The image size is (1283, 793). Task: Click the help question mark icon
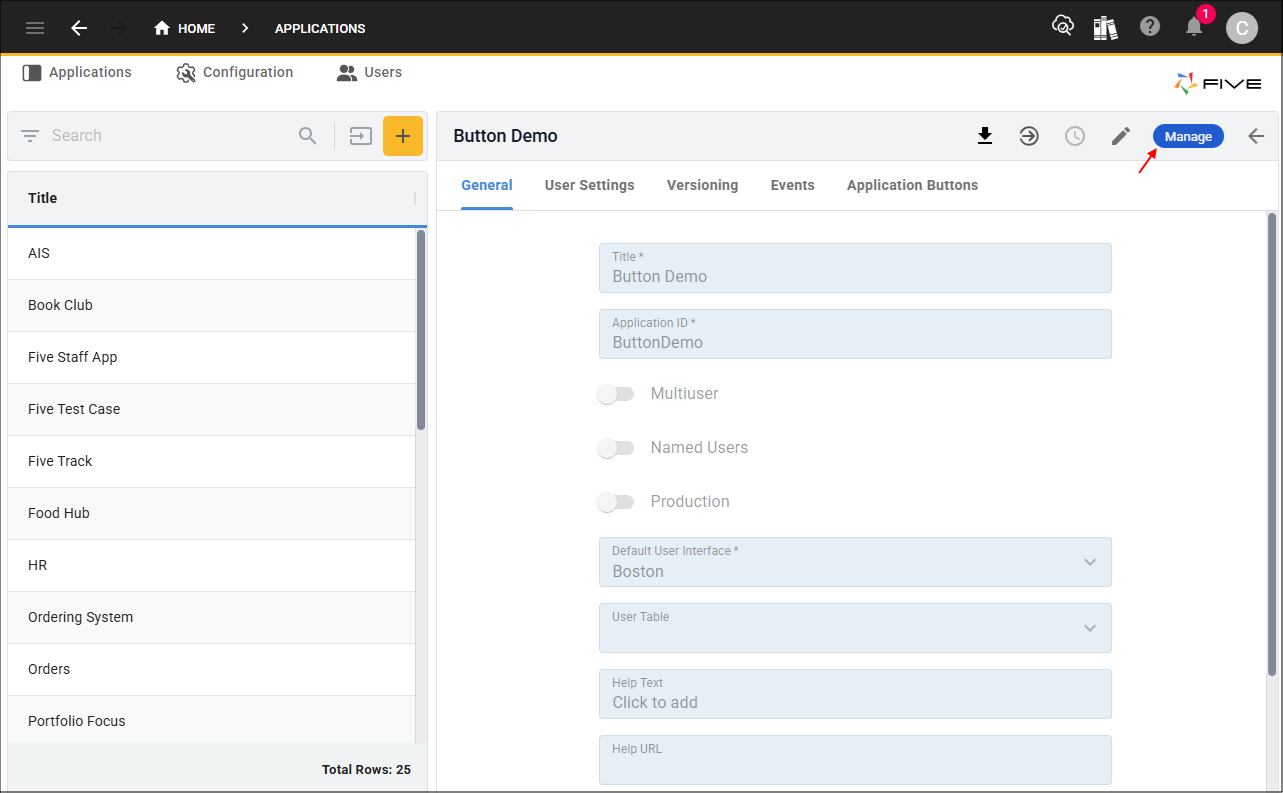[x=1150, y=27]
